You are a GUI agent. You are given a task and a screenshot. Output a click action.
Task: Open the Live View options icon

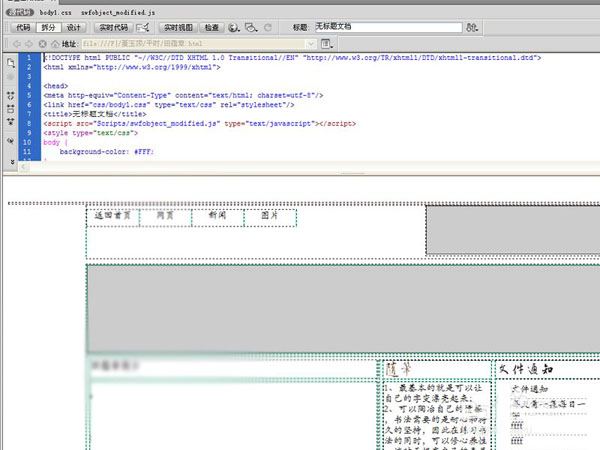coord(142,28)
